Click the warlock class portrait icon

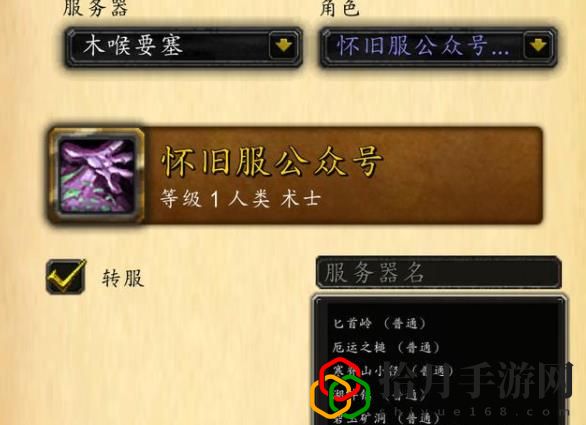pyautogui.click(x=96, y=176)
